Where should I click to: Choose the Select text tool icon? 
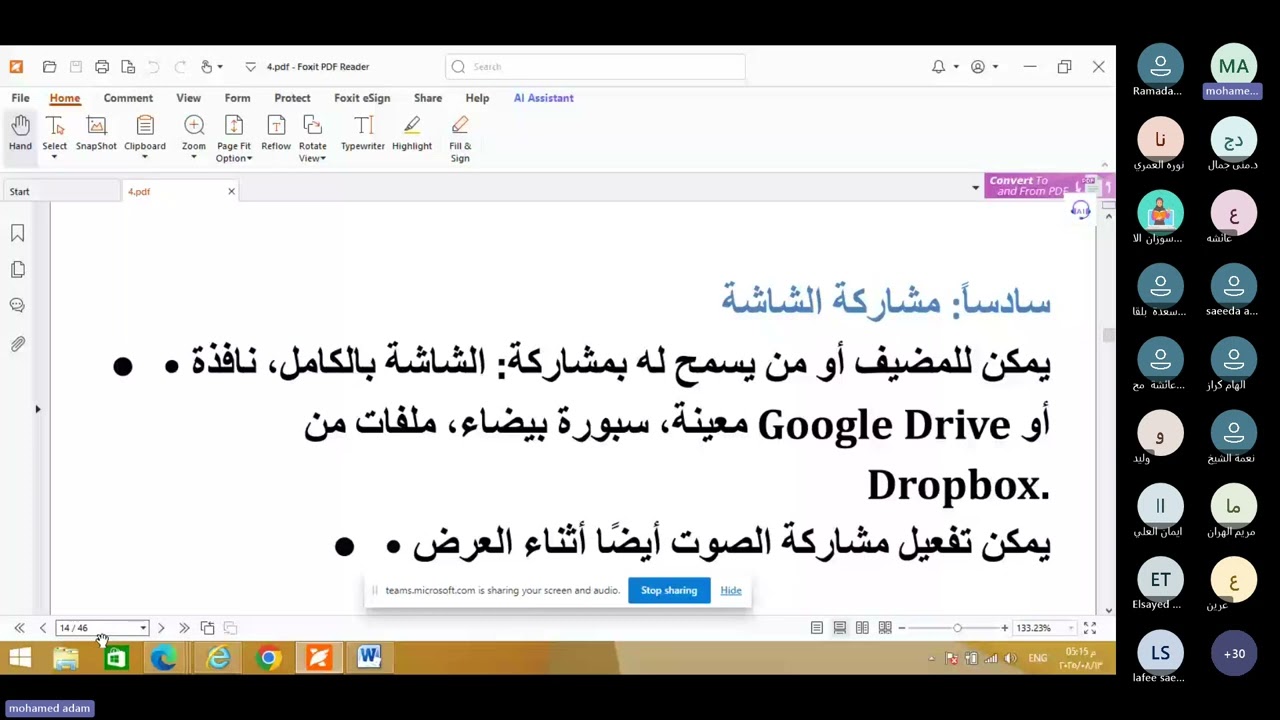(x=55, y=125)
